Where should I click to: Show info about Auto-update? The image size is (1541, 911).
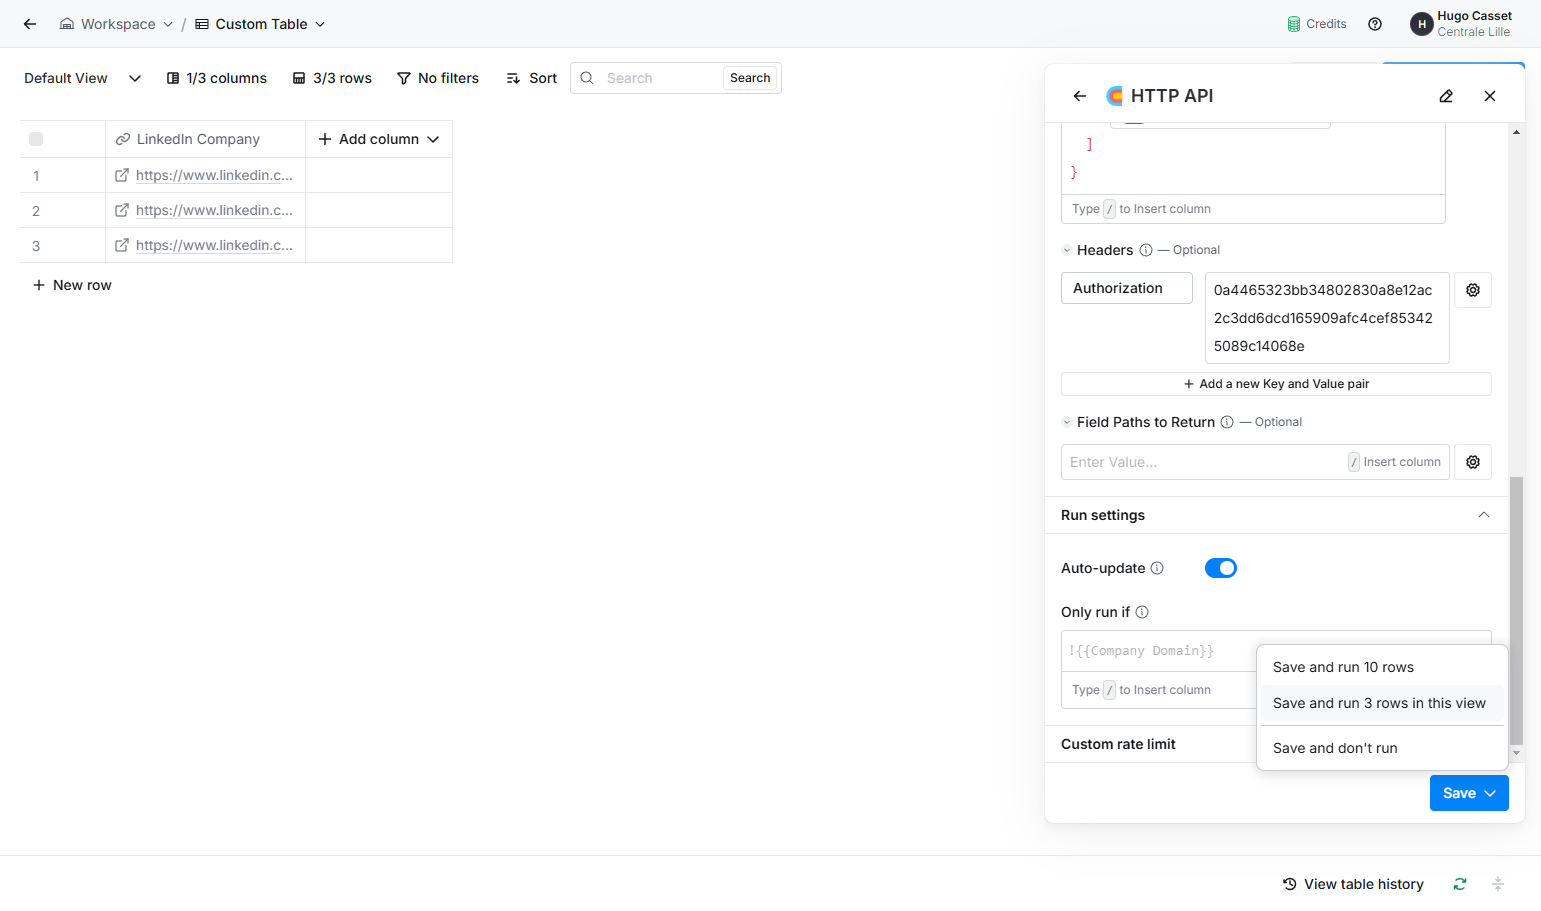coord(1157,568)
